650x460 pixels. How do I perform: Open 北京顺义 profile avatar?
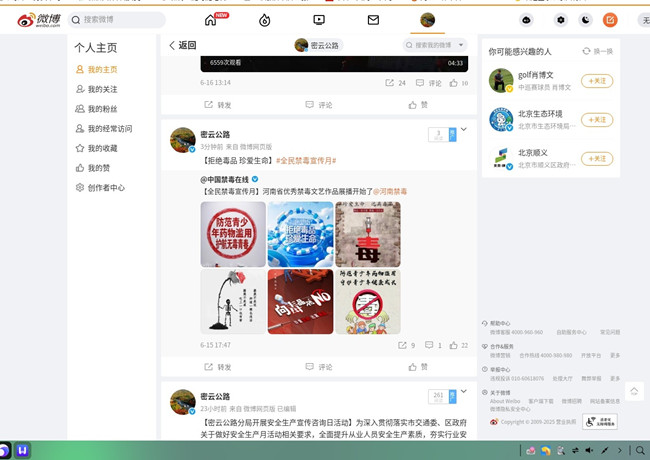(501, 158)
